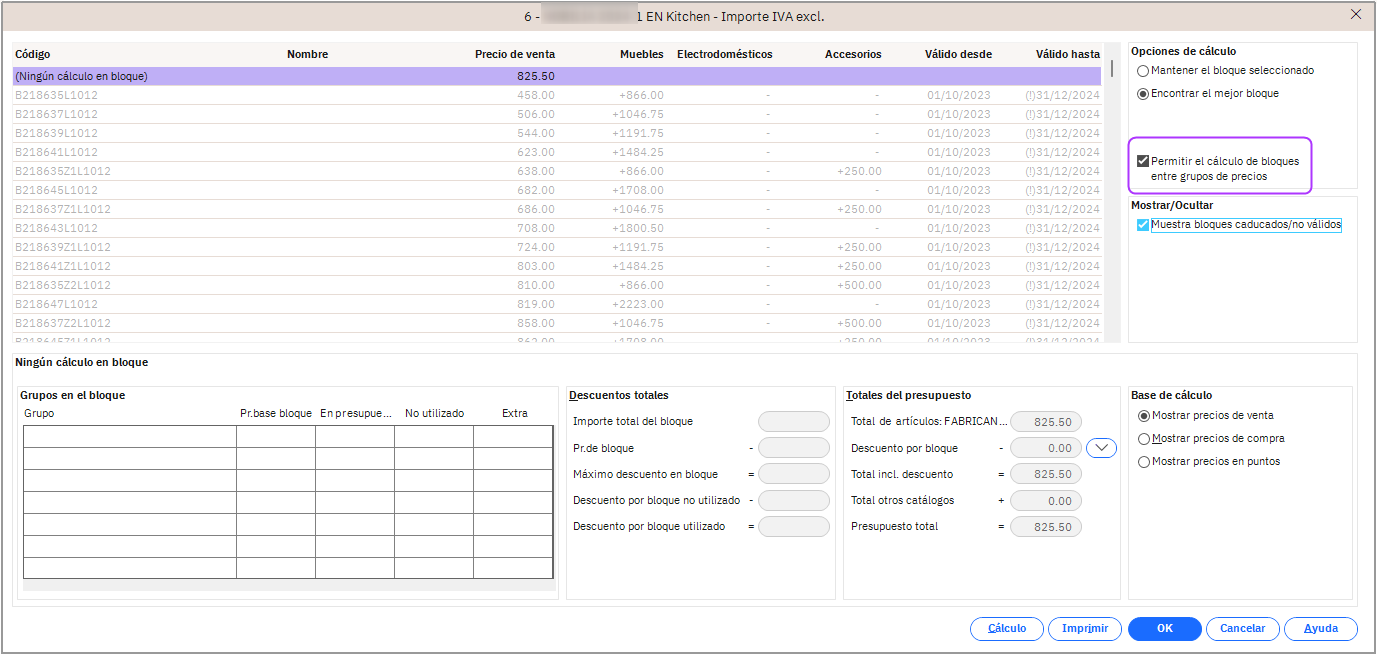Click the Cálculo button
This screenshot has width=1377, height=655.
(1006, 629)
